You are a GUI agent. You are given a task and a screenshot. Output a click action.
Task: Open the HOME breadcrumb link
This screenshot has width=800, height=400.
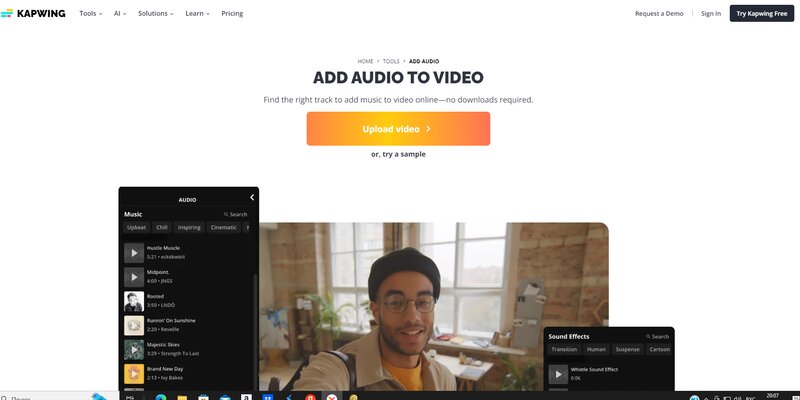365,61
